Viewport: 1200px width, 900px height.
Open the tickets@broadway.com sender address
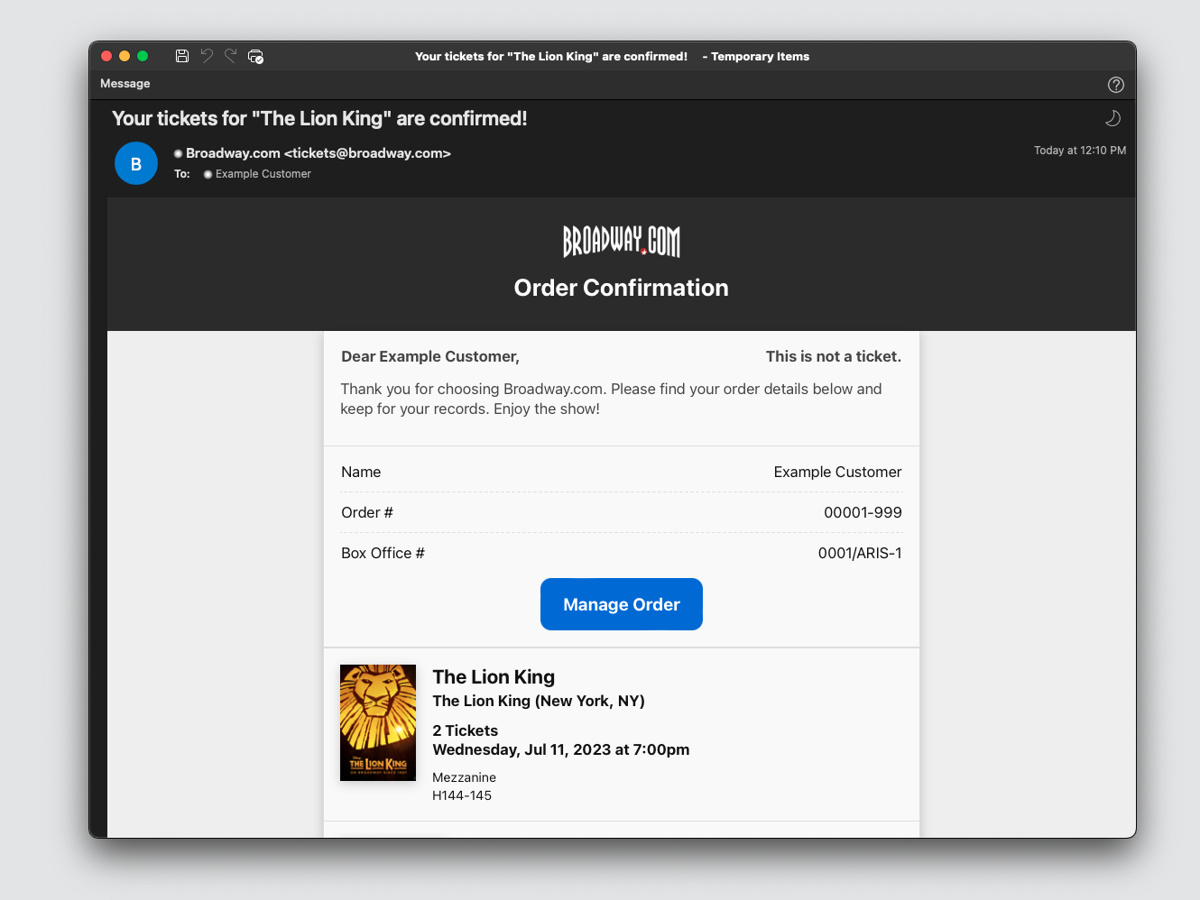click(320, 153)
